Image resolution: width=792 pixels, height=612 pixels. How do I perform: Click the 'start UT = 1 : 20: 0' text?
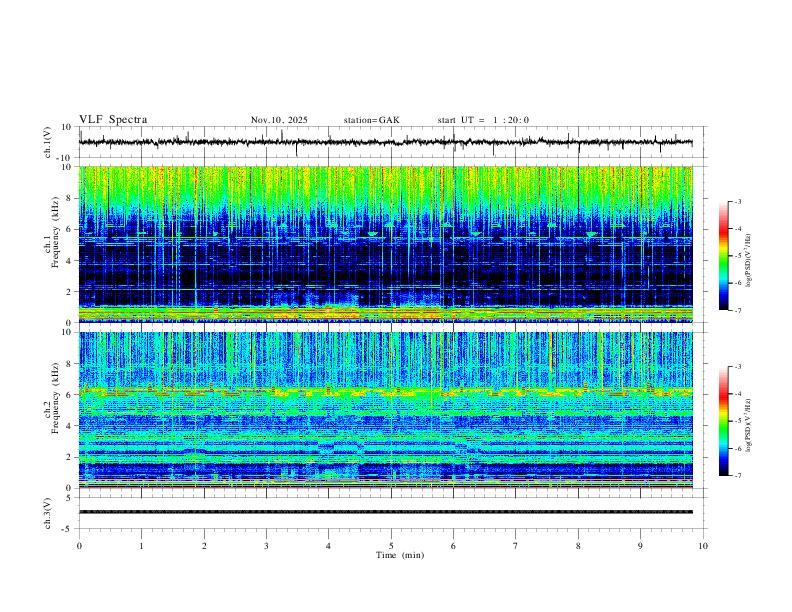pyautogui.click(x=483, y=120)
